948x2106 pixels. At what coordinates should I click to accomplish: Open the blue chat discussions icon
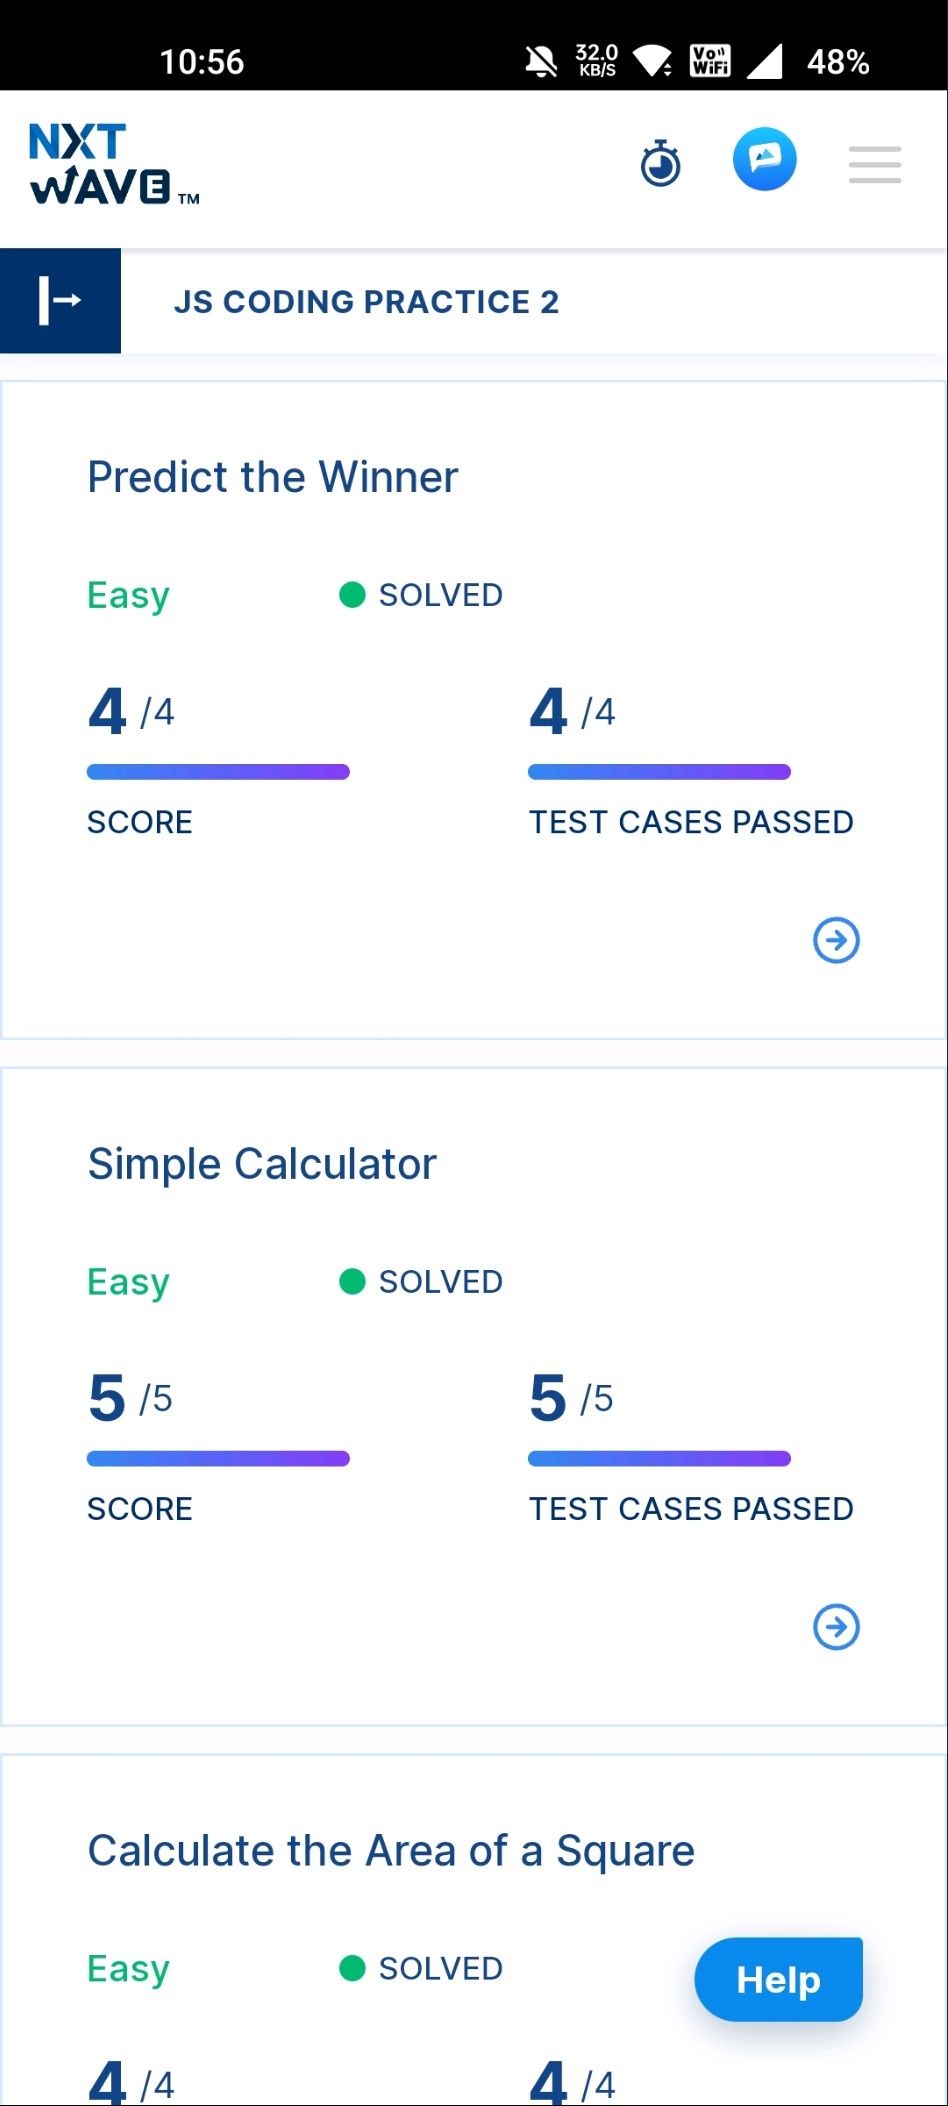tap(765, 160)
